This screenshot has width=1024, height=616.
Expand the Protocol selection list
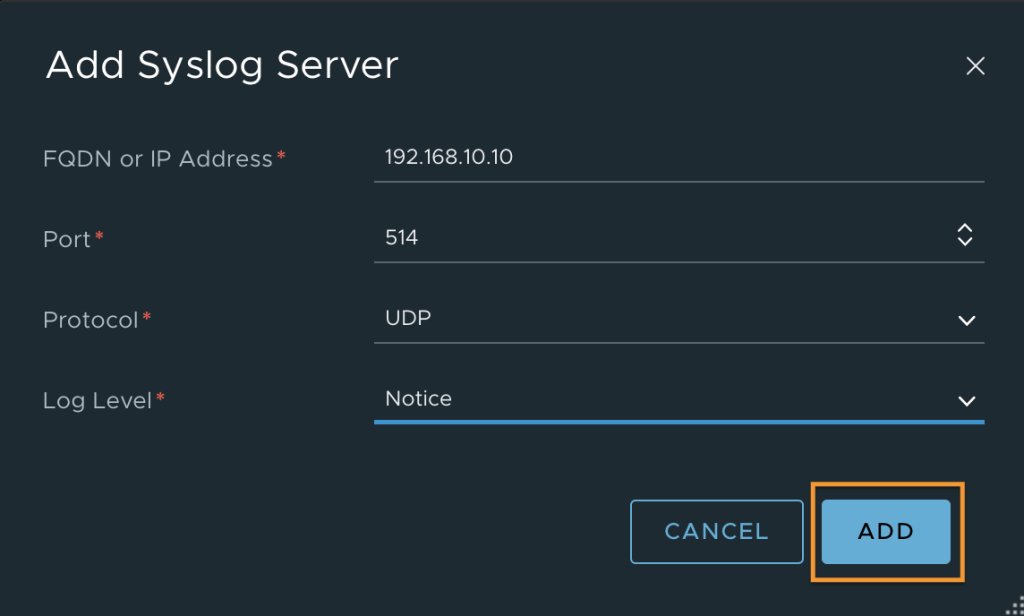click(965, 320)
